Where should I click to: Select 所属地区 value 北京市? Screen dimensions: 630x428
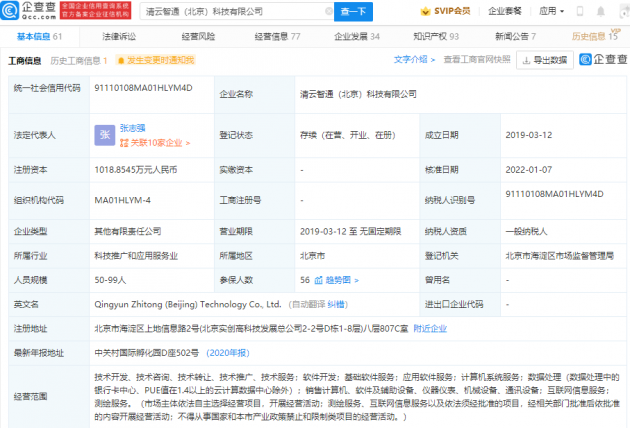tap(312, 256)
